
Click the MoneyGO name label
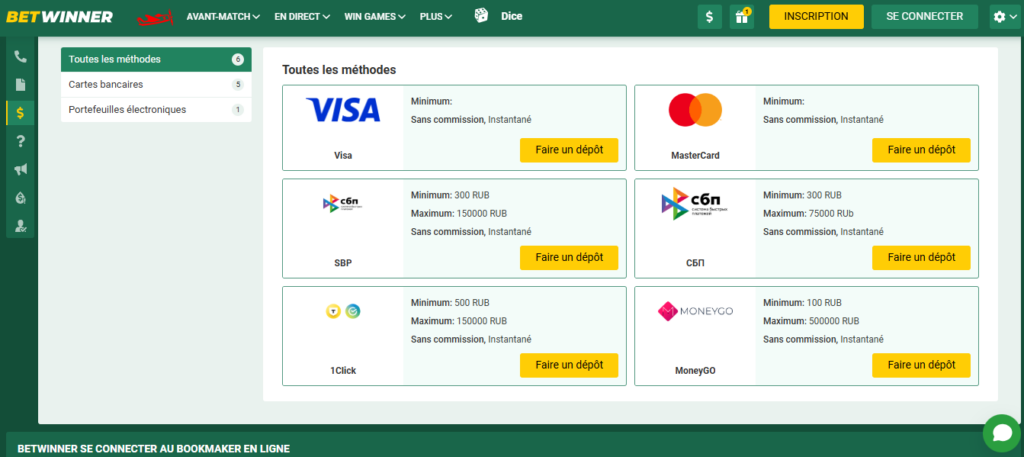tap(696, 371)
